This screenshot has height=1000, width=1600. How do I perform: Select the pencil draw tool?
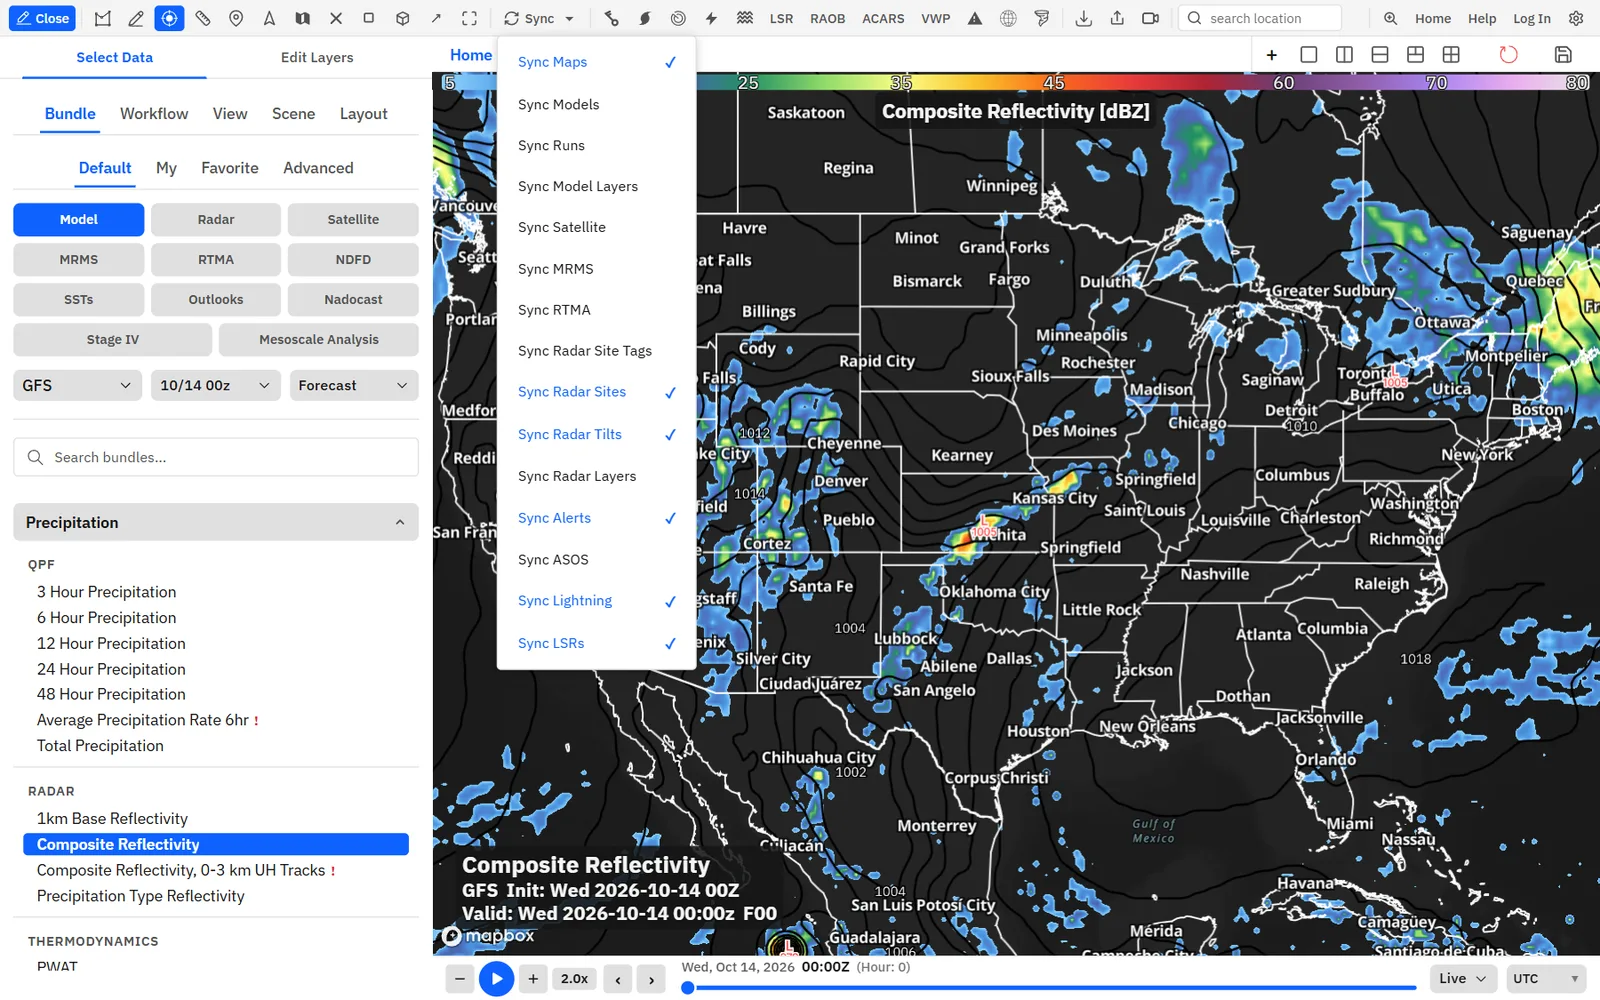[136, 18]
